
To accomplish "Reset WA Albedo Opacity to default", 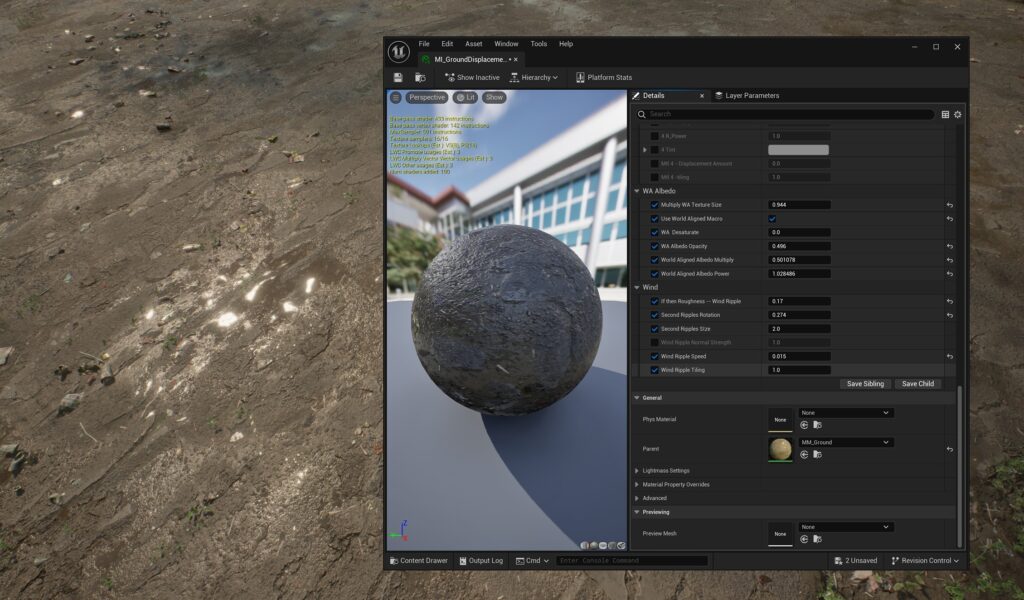I will (949, 246).
